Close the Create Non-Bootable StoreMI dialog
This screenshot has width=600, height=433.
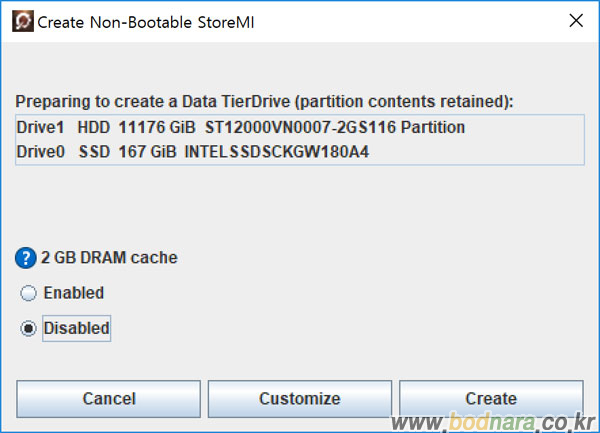tap(576, 21)
